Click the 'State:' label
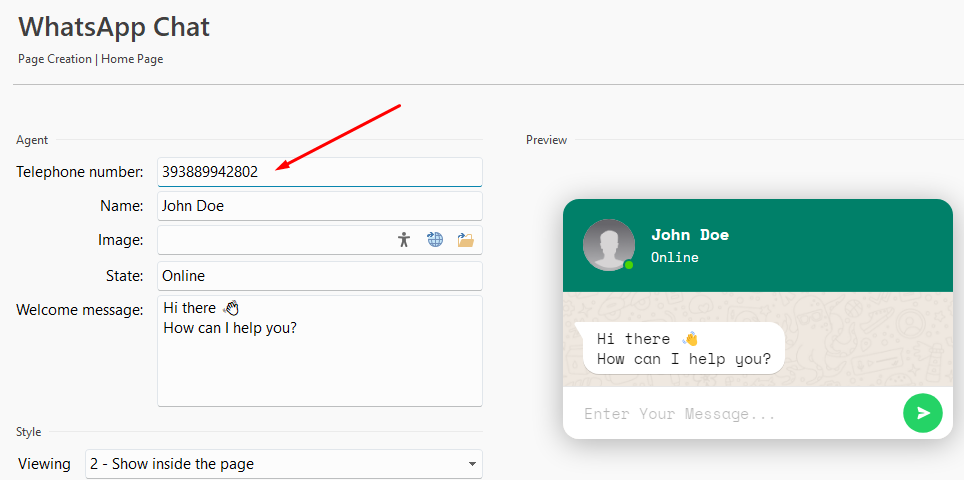The height and width of the screenshot is (480, 964). point(125,276)
